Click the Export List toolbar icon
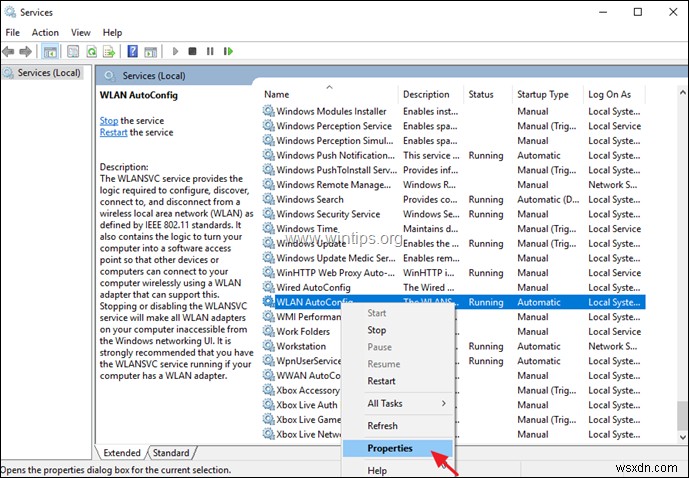This screenshot has width=689, height=478. point(109,51)
